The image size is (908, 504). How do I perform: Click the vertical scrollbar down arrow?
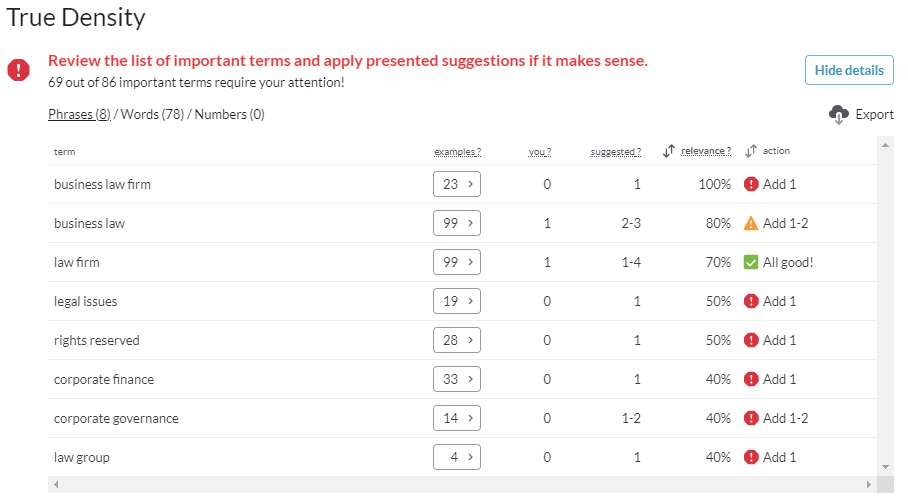pyautogui.click(x=885, y=467)
